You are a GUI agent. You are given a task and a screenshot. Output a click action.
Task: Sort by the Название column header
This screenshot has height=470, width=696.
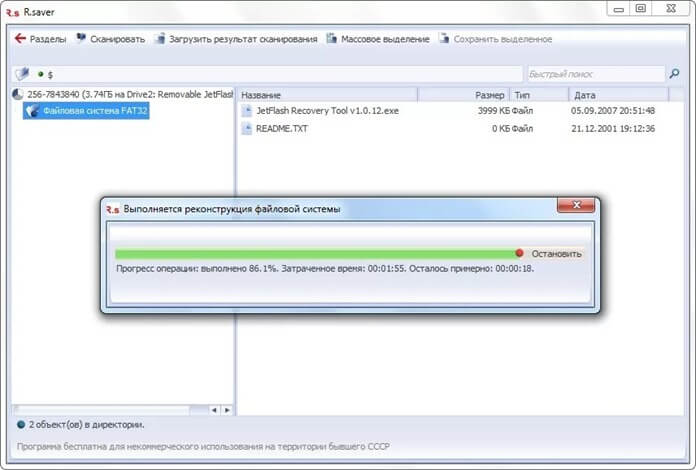[328, 95]
